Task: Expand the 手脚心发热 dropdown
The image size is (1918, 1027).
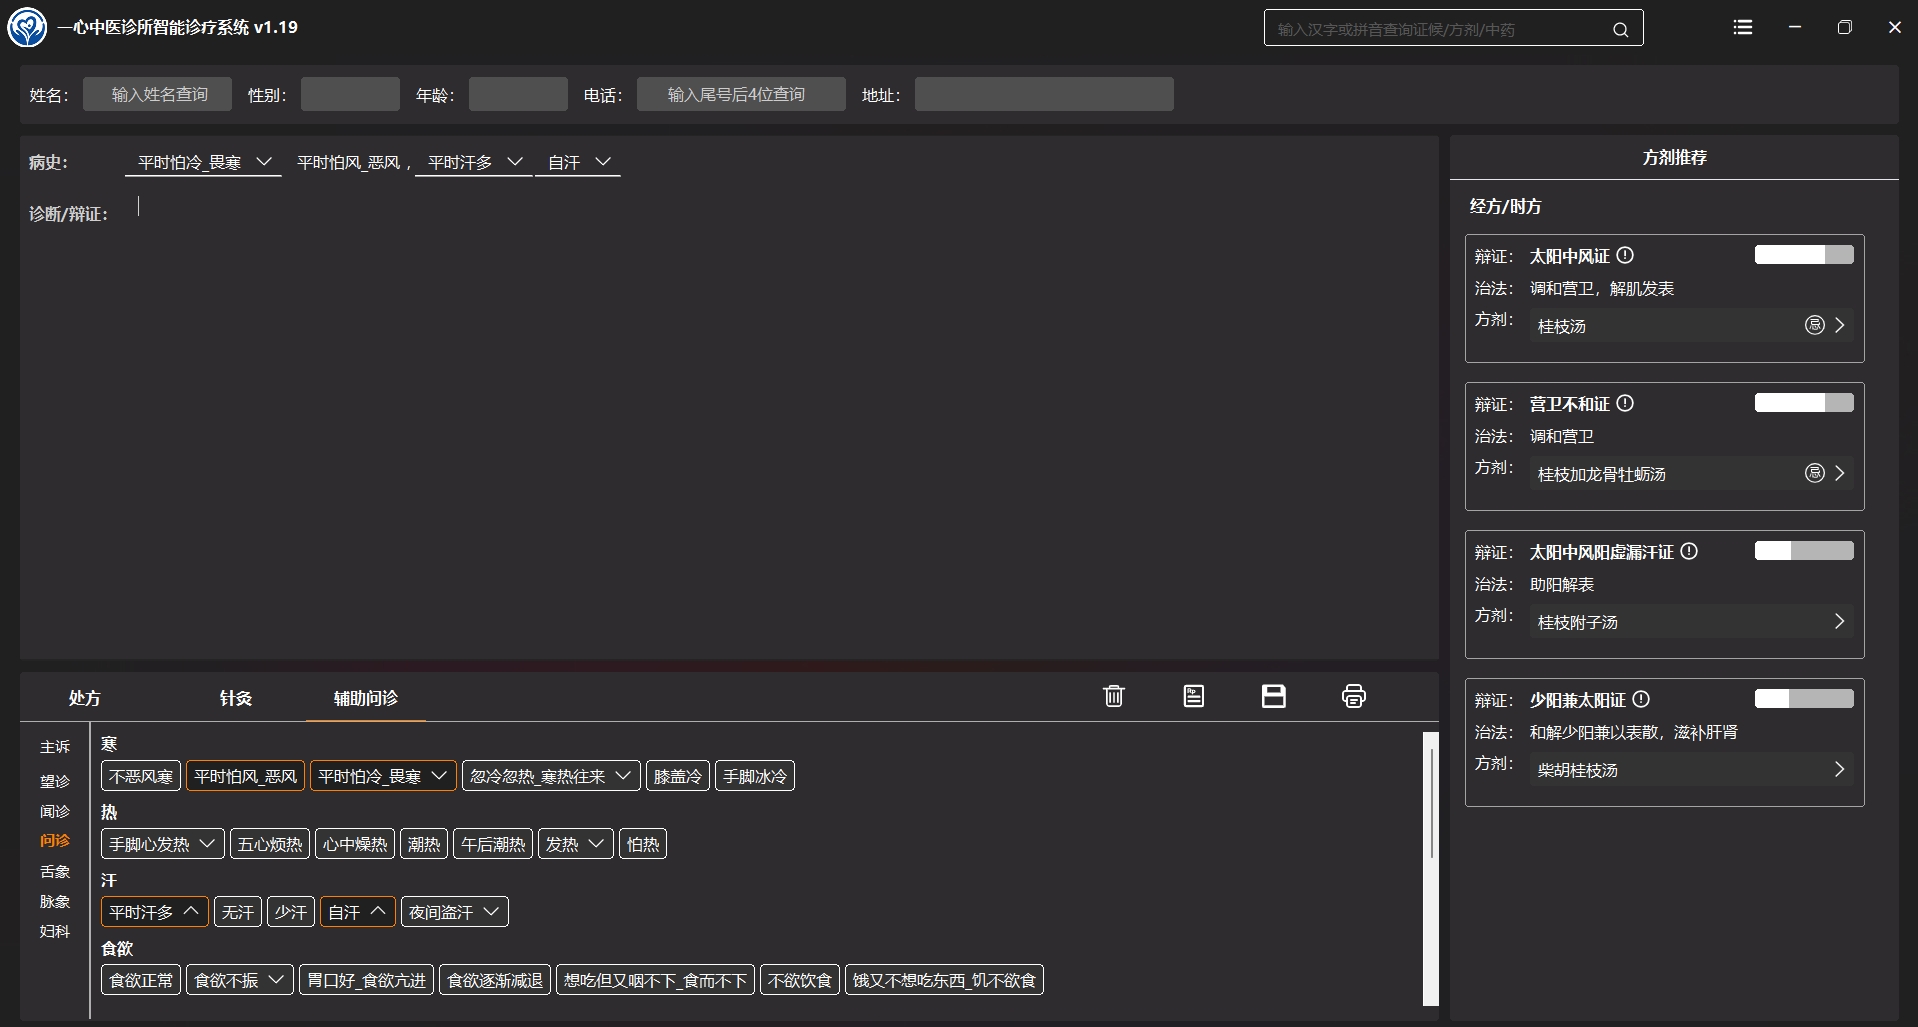Action: [x=207, y=844]
